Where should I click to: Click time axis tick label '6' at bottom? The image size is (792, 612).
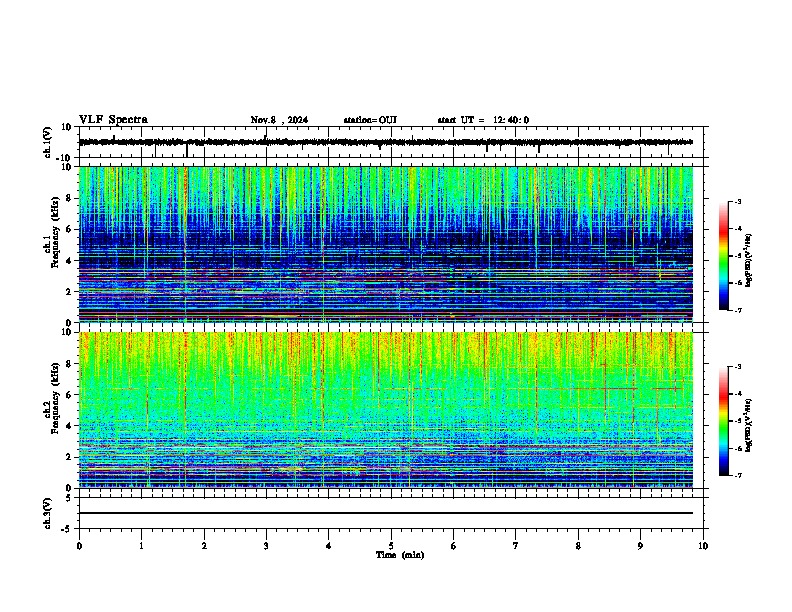pos(454,546)
